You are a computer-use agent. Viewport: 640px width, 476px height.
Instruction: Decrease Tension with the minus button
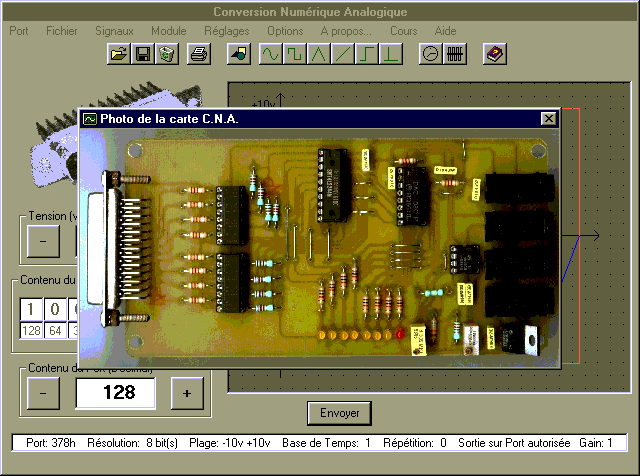point(43,241)
